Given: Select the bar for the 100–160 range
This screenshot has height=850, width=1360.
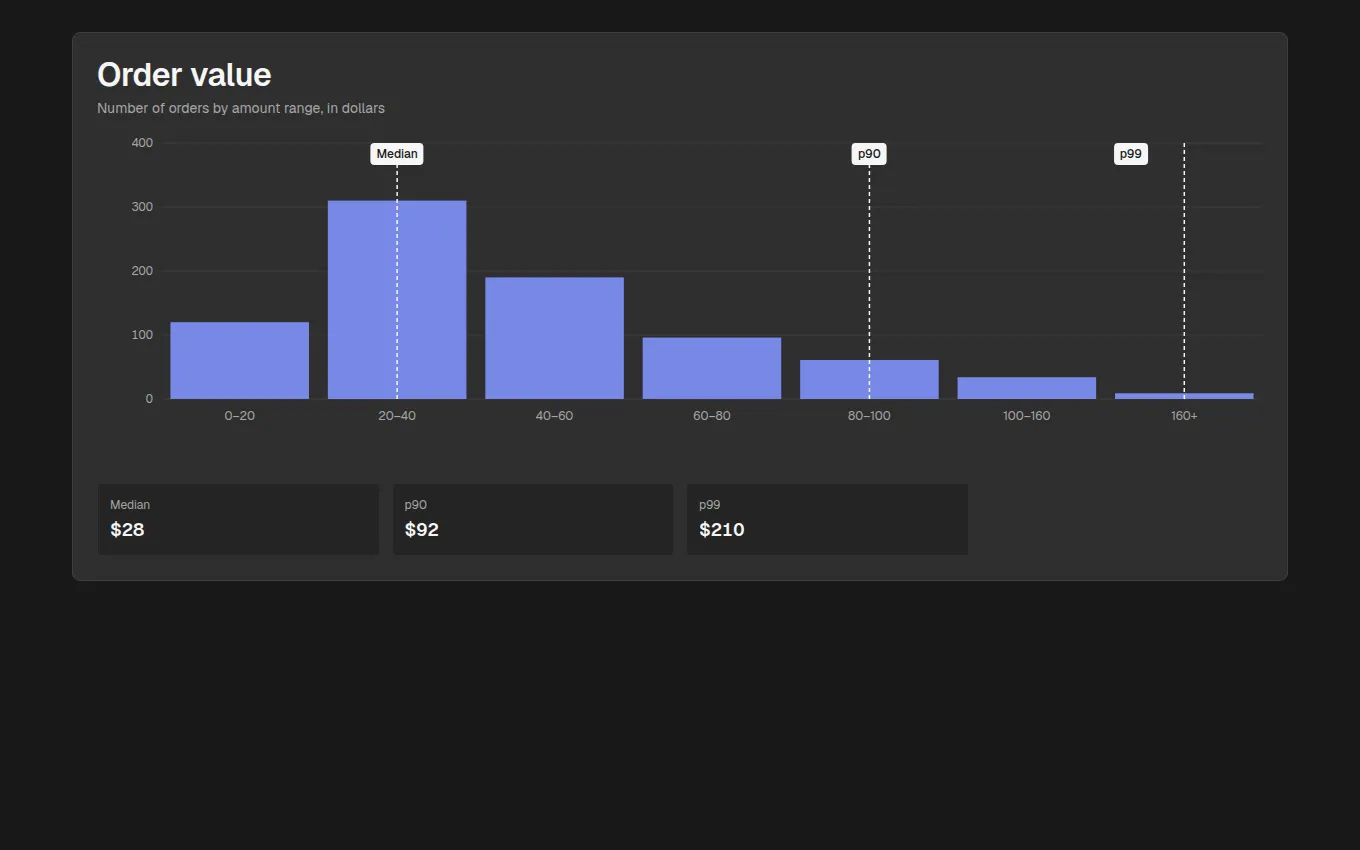Looking at the screenshot, I should (1027, 388).
